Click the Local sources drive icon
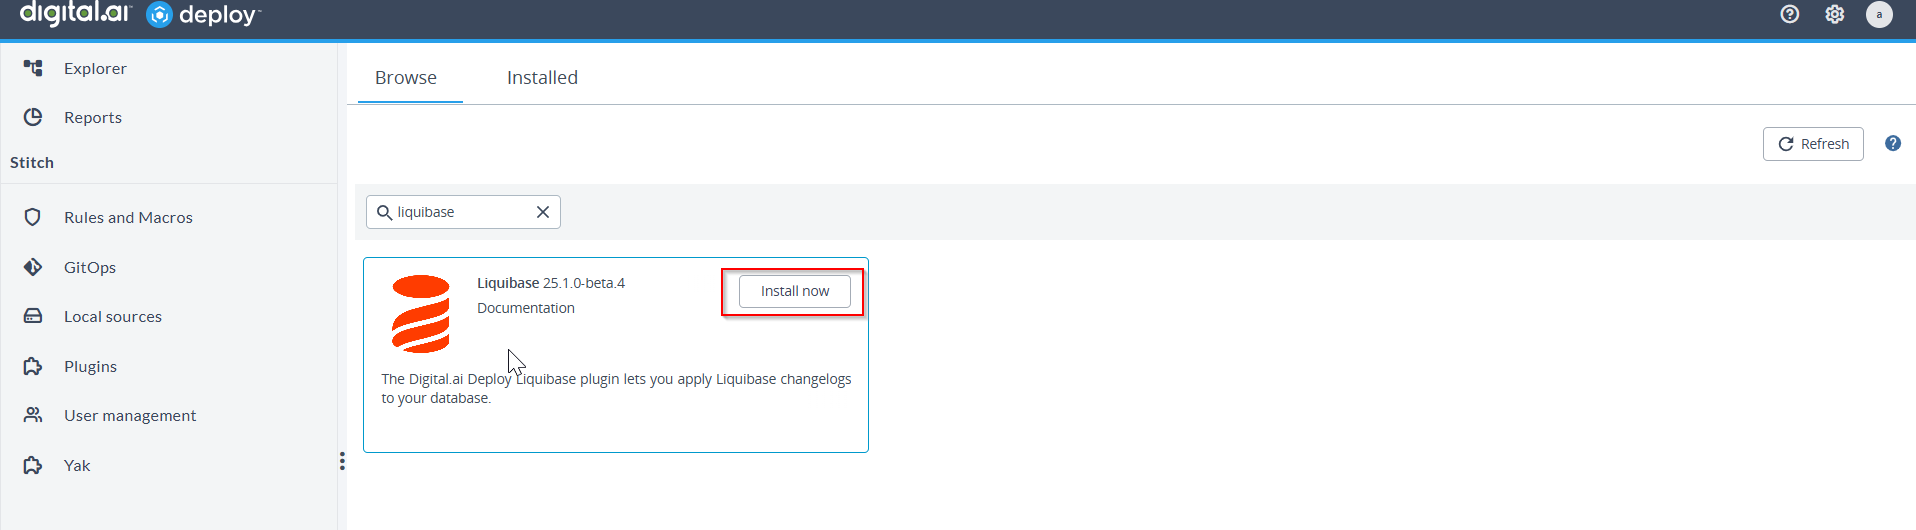 (33, 316)
